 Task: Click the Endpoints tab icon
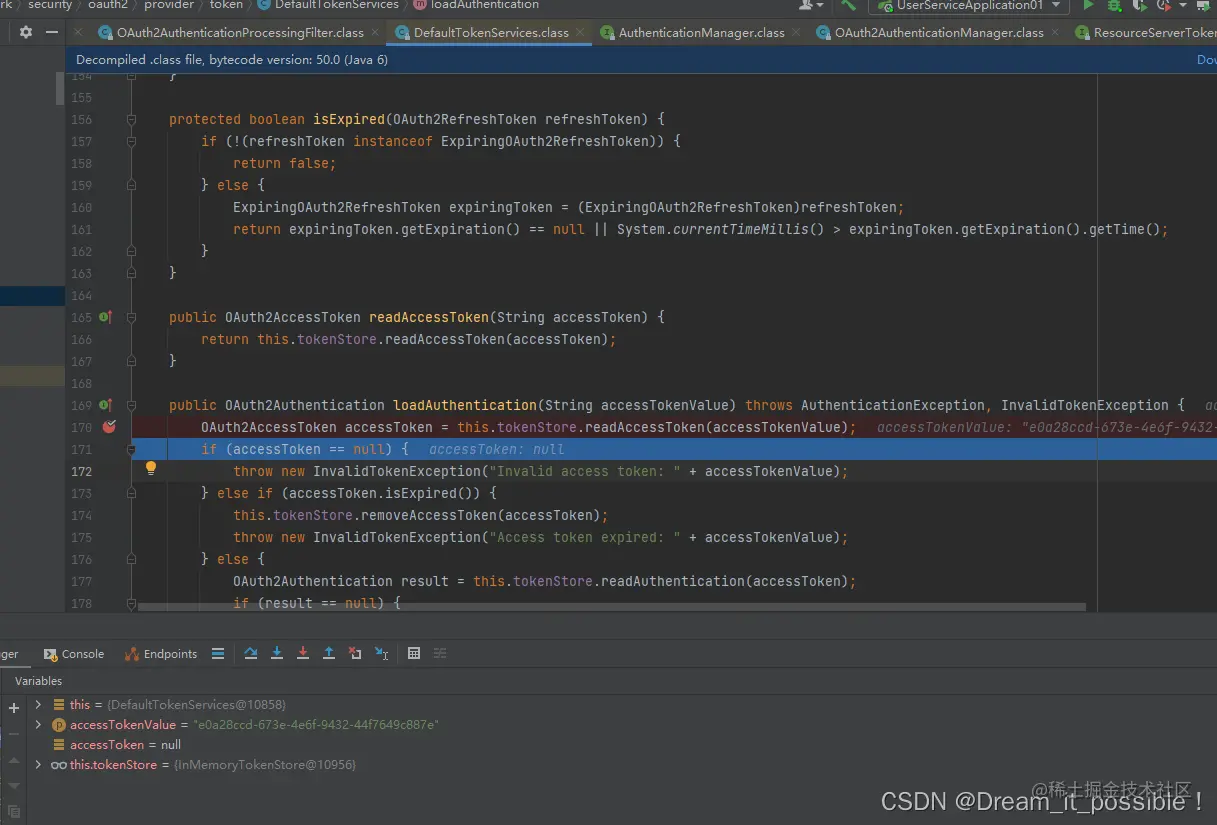click(x=132, y=654)
